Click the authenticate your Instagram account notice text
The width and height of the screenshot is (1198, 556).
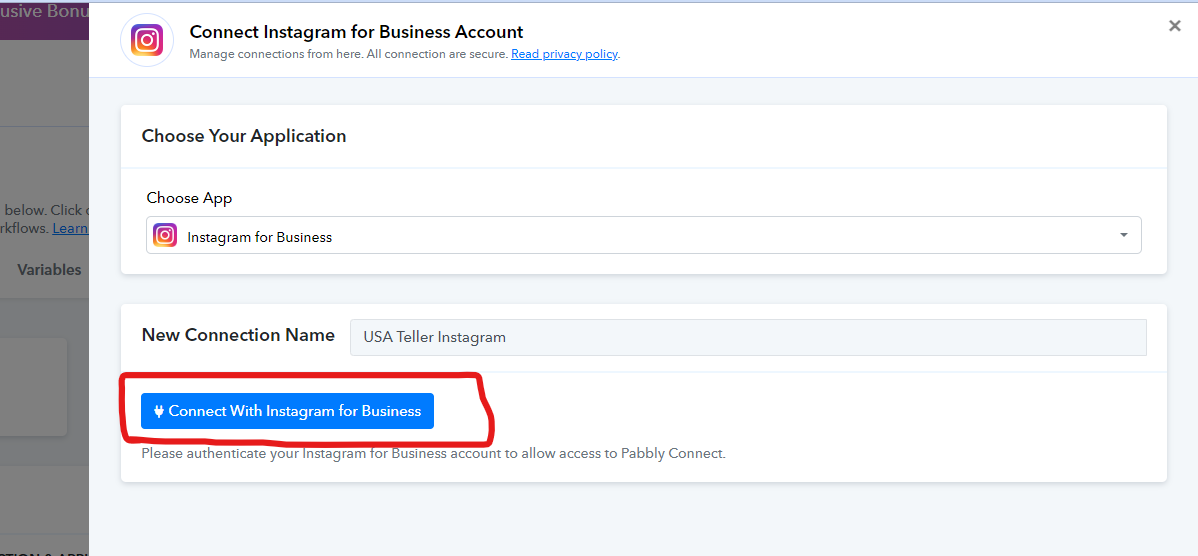[433, 453]
